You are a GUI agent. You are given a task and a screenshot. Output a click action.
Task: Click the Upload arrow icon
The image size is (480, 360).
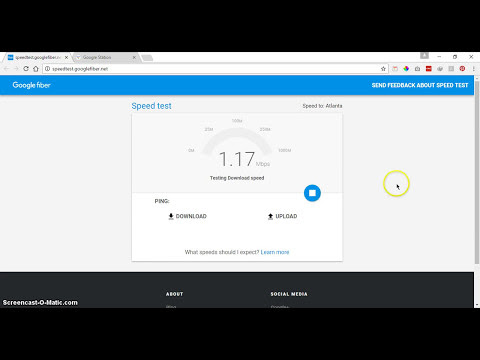pos(270,216)
